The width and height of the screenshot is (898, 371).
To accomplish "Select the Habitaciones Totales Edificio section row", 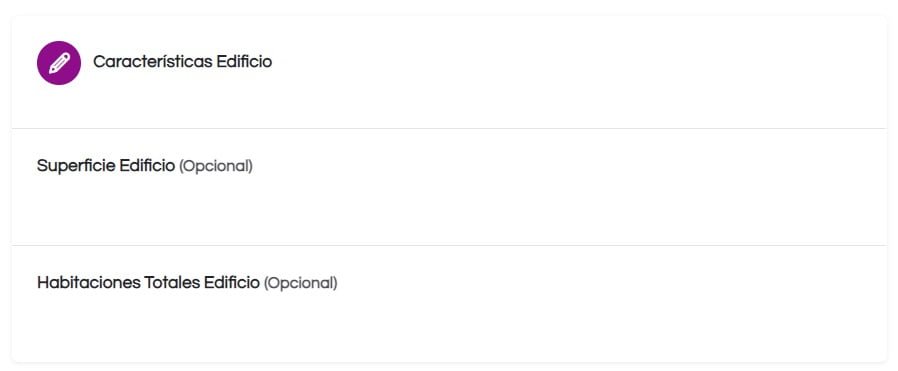I will [449, 304].
